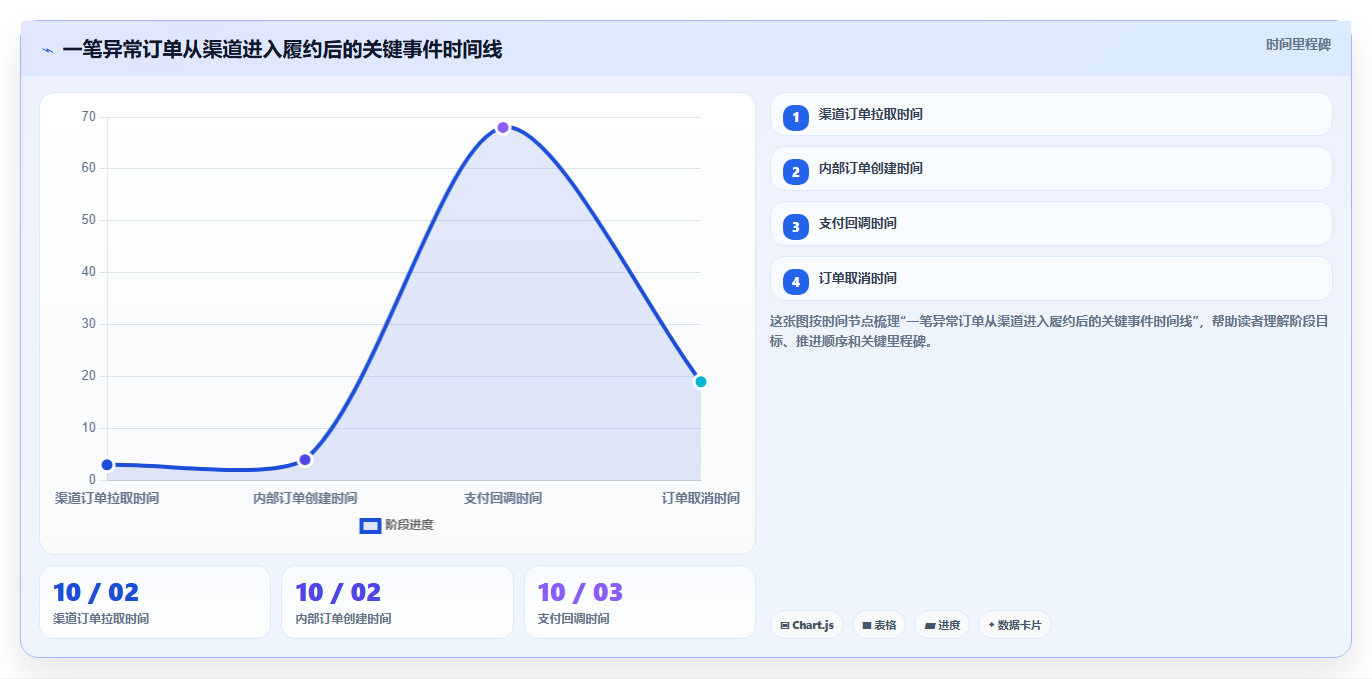The height and width of the screenshot is (679, 1372).
Task: Click the 进度 tag chip
Action: (x=942, y=625)
